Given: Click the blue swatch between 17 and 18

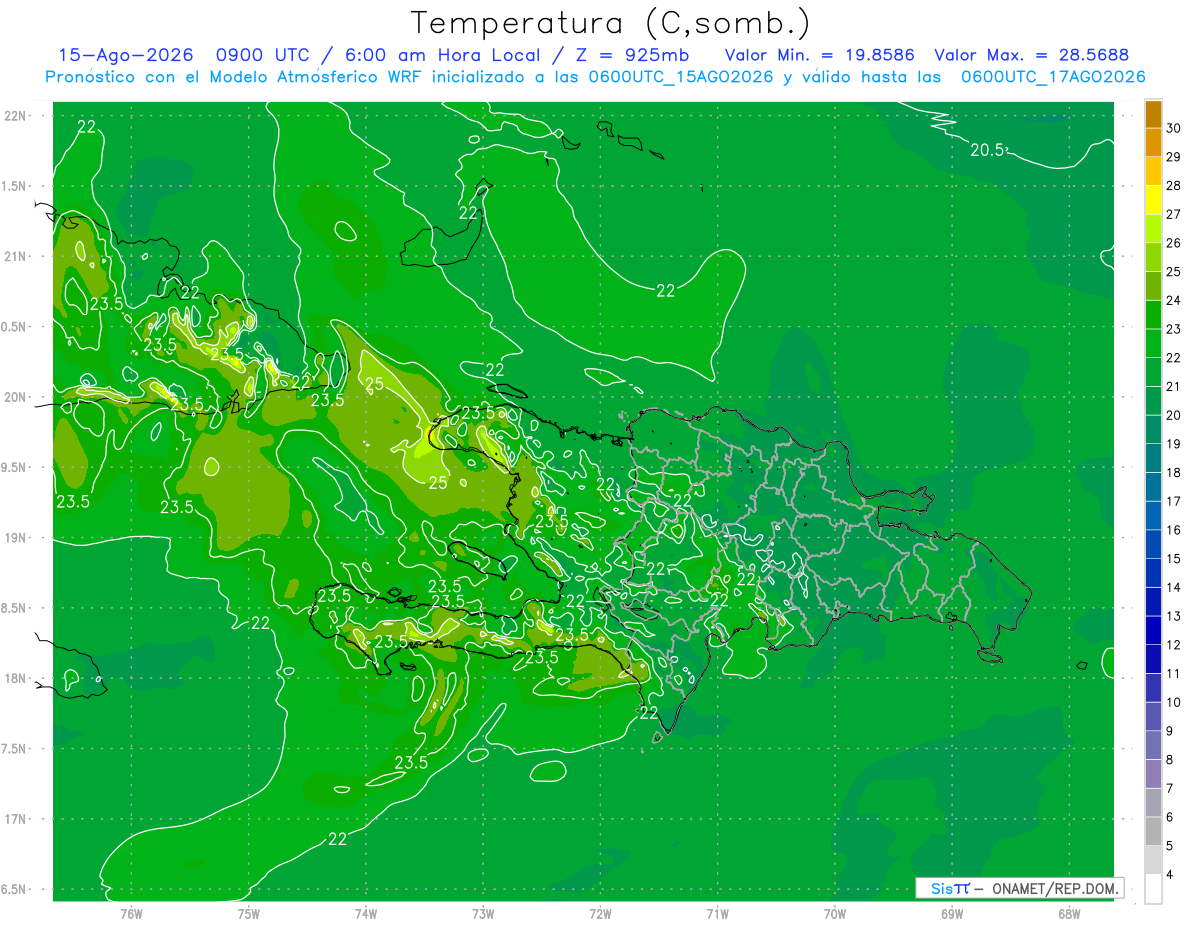Looking at the screenshot, I should (1153, 487).
